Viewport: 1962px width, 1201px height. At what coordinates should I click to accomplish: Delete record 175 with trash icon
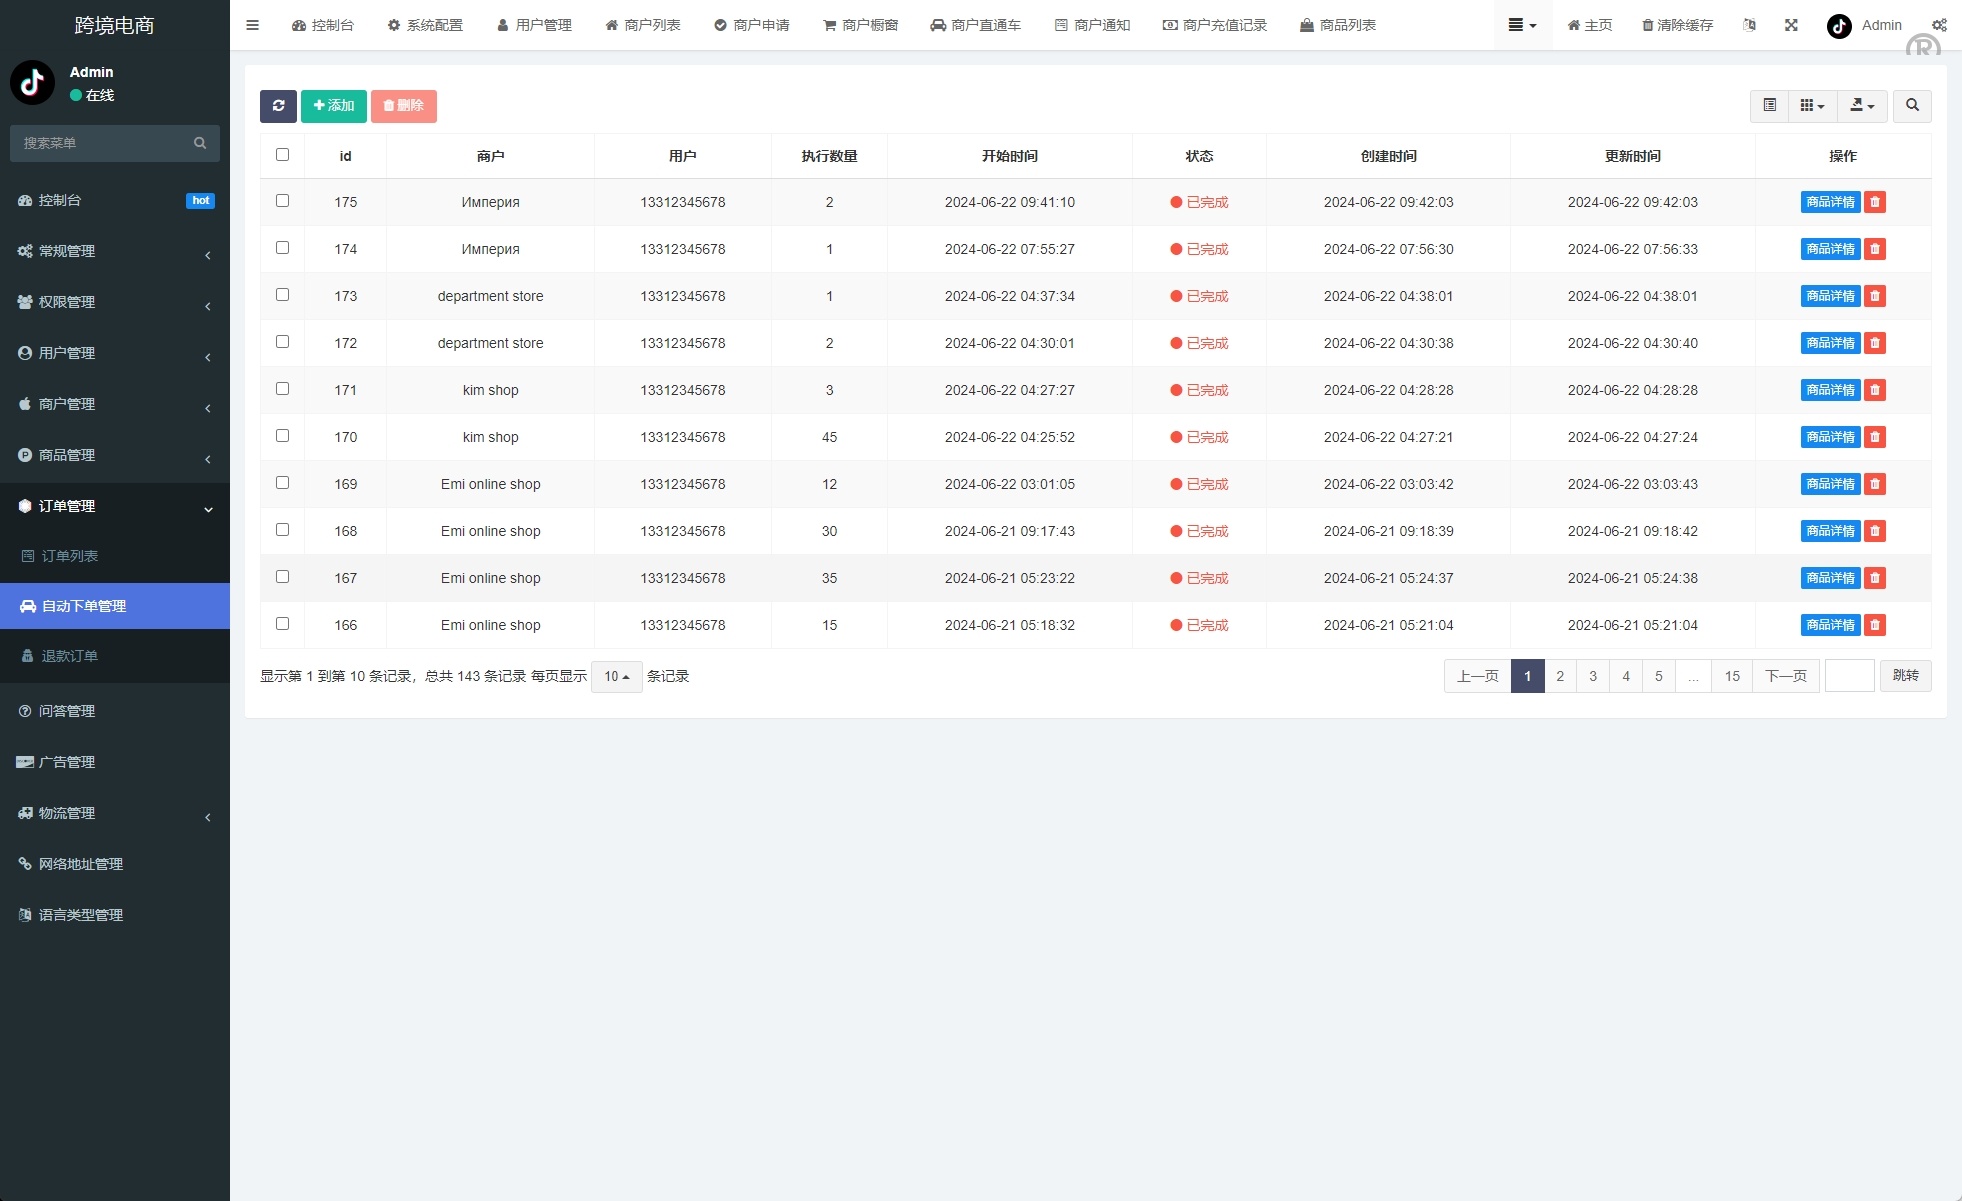click(x=1875, y=202)
